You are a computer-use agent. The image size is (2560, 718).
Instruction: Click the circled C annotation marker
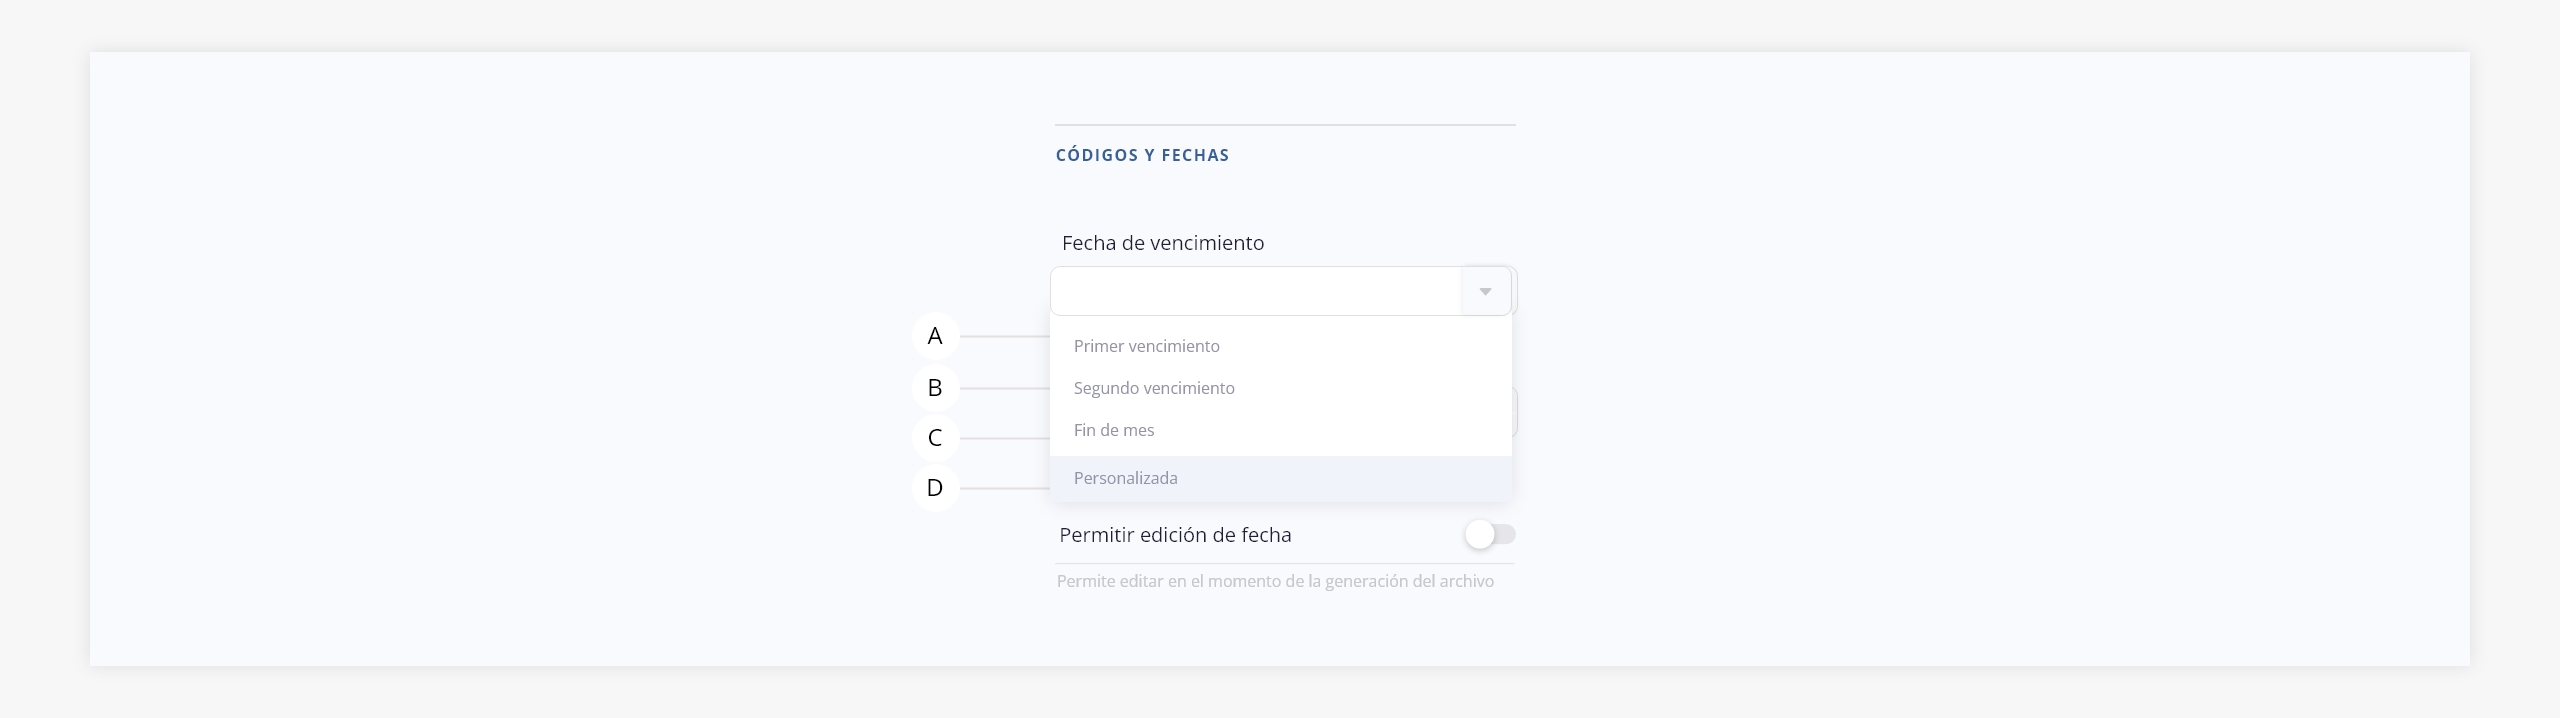pos(935,438)
